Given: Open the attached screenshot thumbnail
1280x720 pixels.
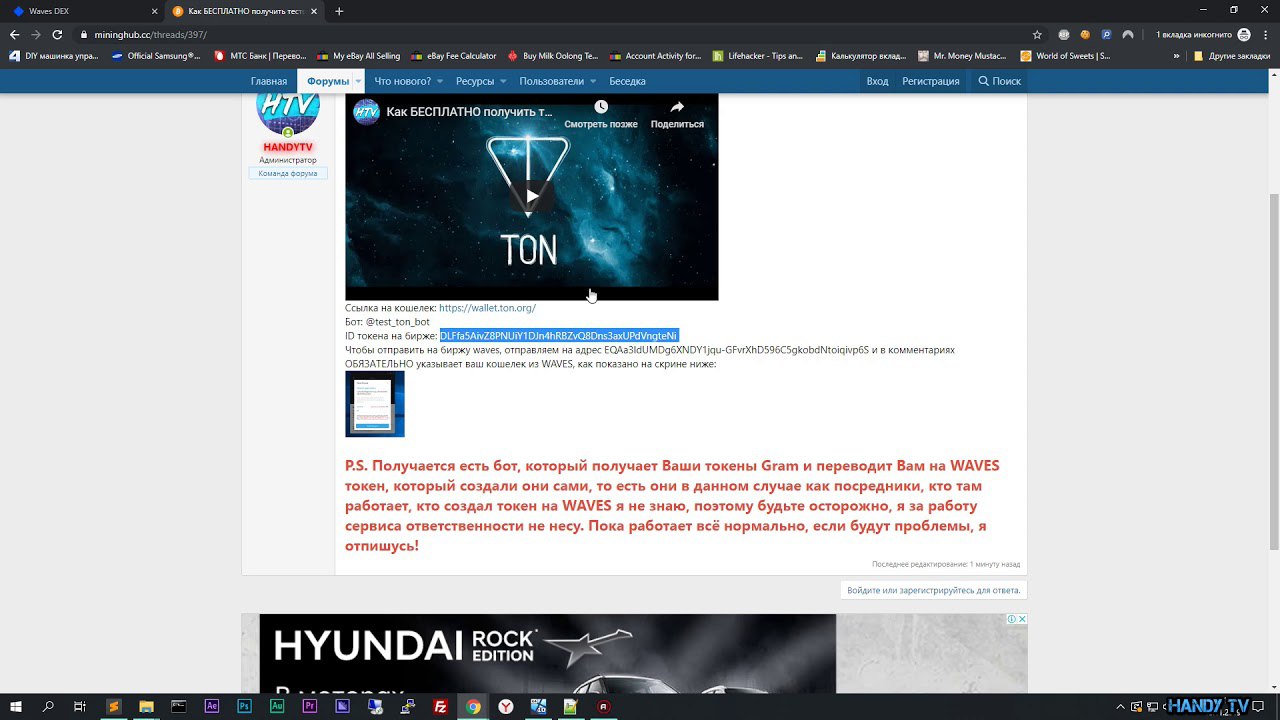Looking at the screenshot, I should pyautogui.click(x=375, y=404).
